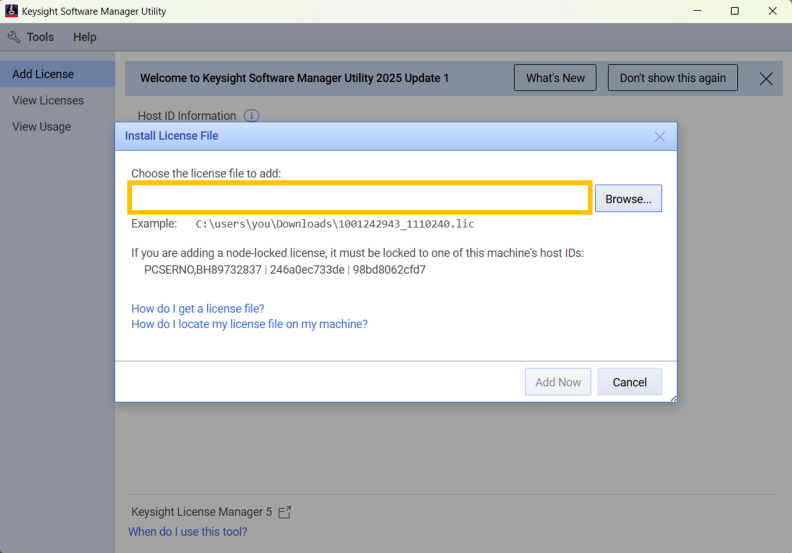Open When do I use this tool? link
Image resolution: width=792 pixels, height=553 pixels.
[x=187, y=532]
